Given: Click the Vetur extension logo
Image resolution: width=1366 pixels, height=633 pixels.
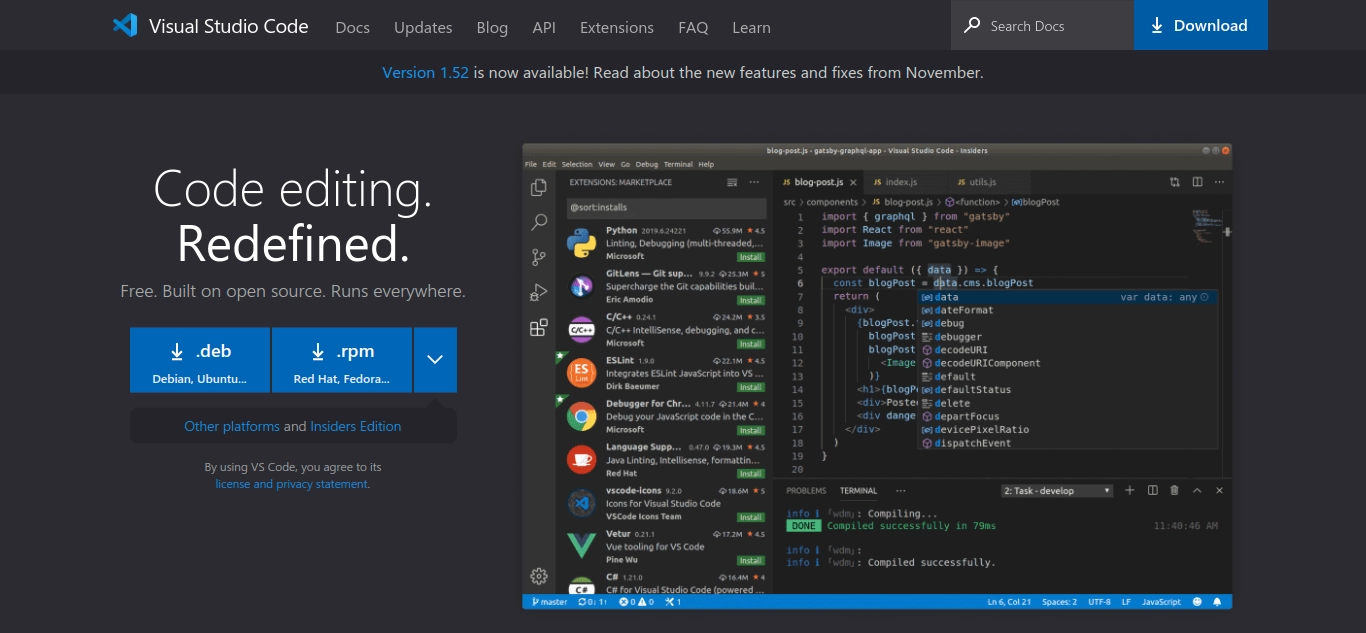Looking at the screenshot, I should (x=582, y=546).
